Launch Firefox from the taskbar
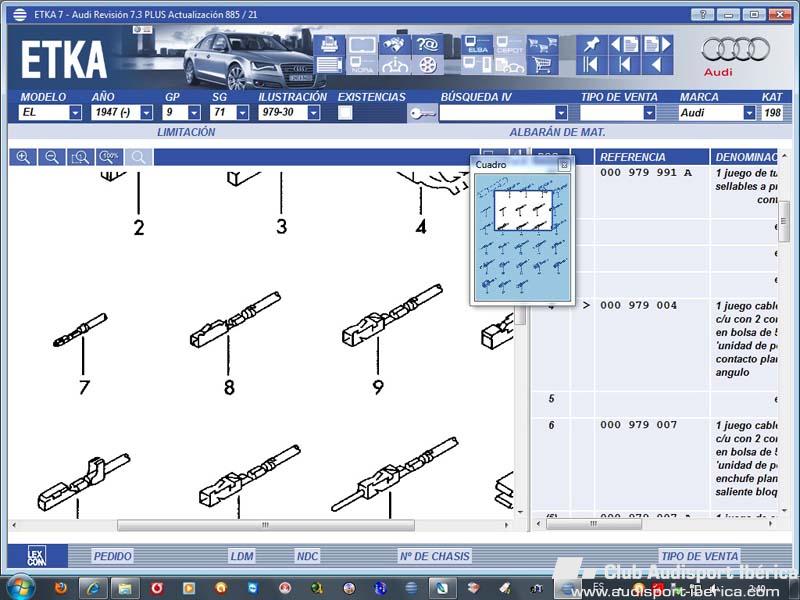This screenshot has width=800, height=600. click(x=61, y=588)
